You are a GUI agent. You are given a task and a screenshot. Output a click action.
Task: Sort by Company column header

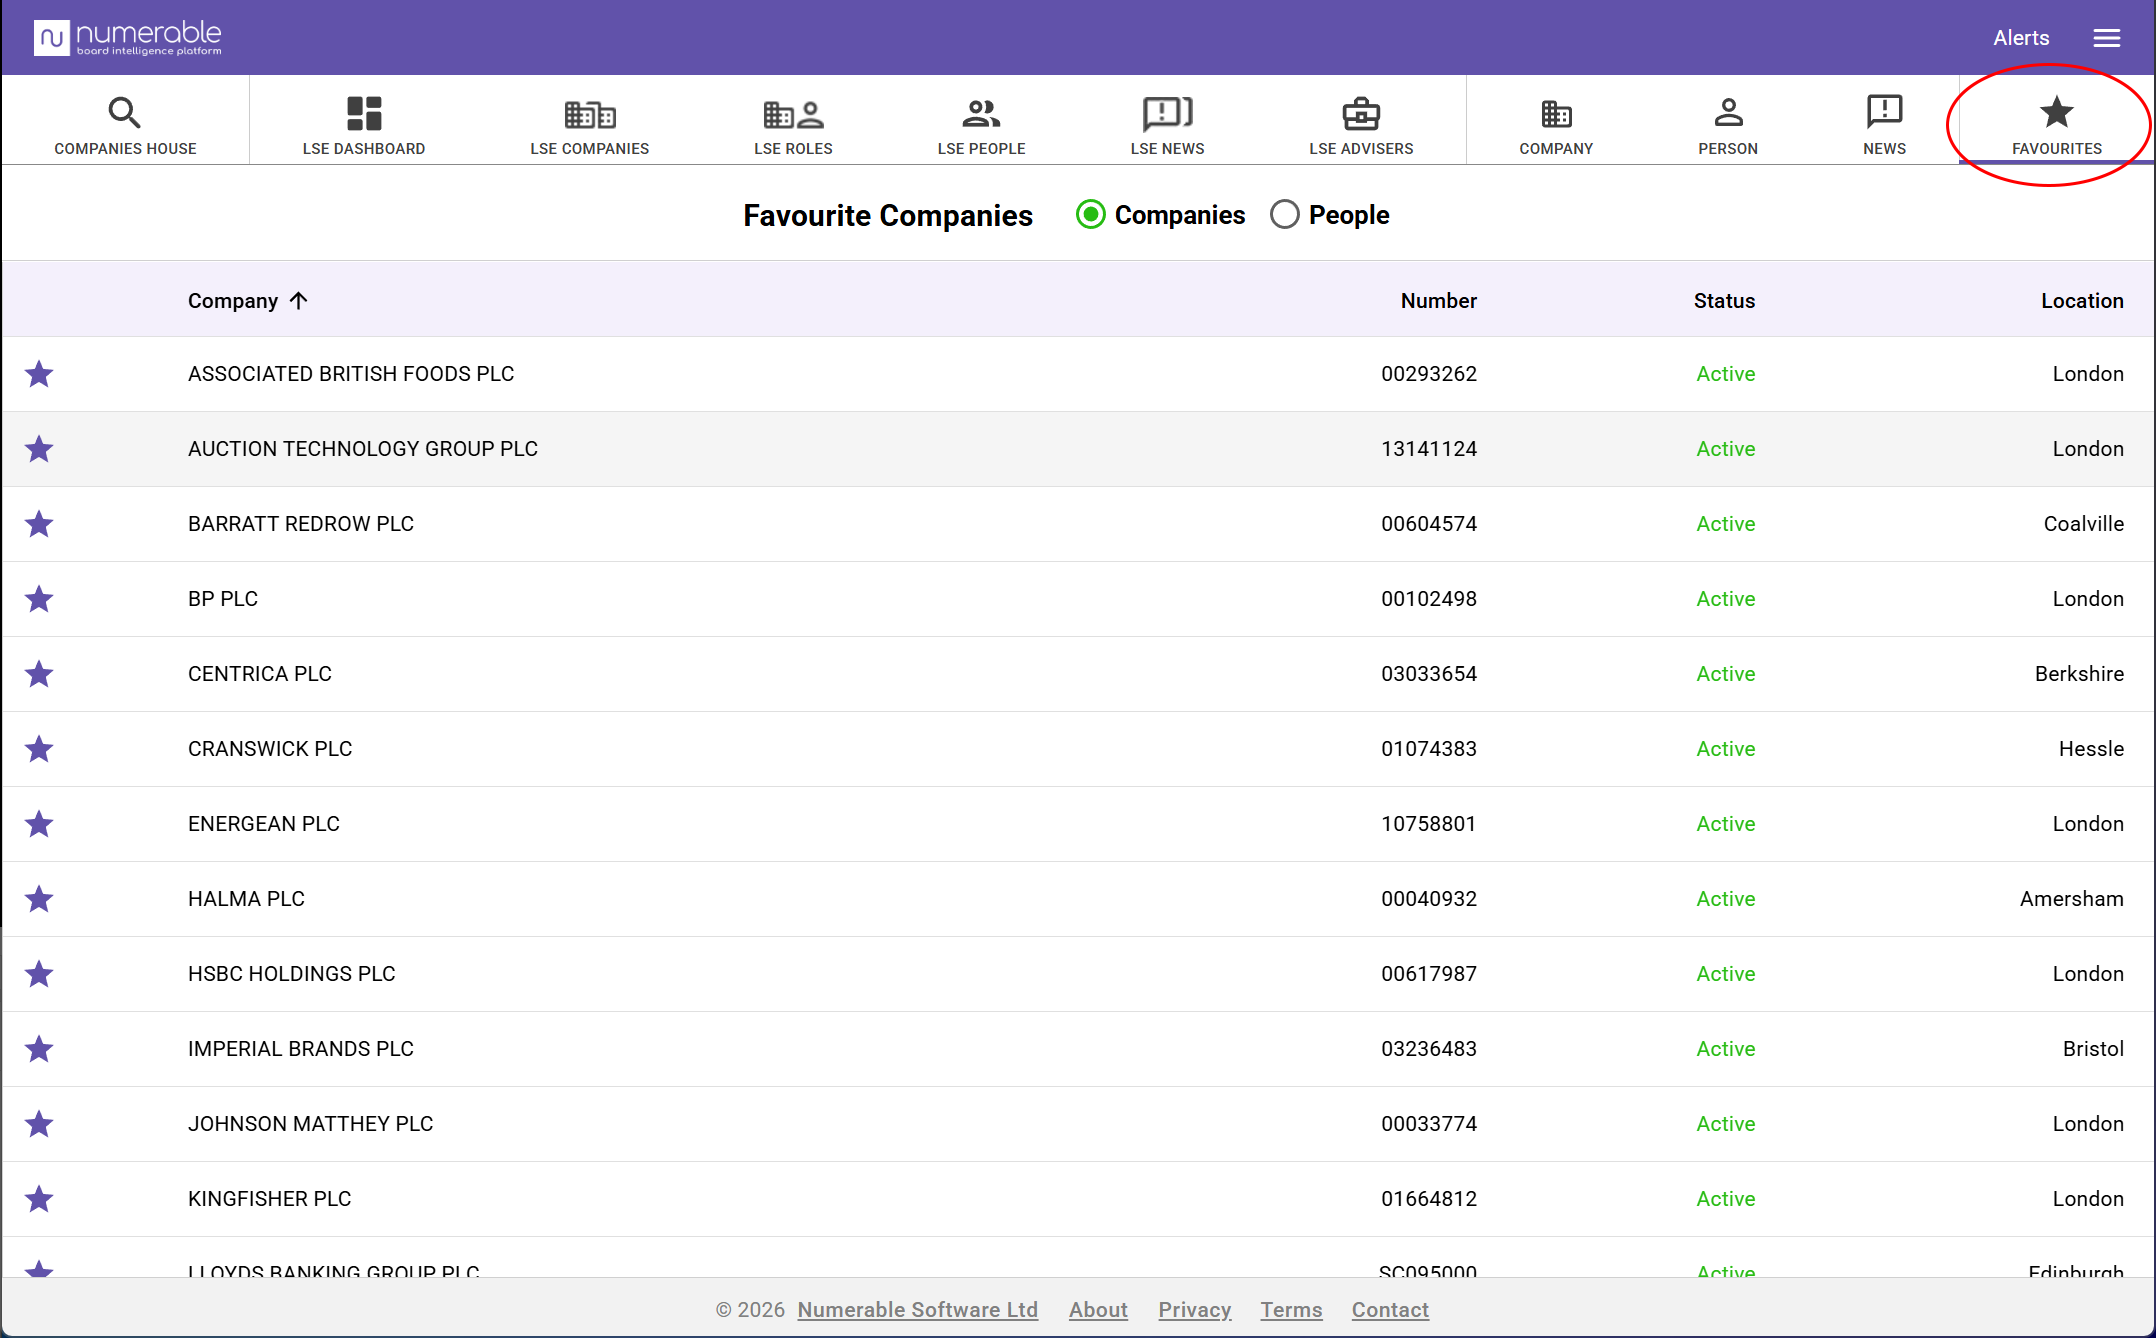click(247, 301)
